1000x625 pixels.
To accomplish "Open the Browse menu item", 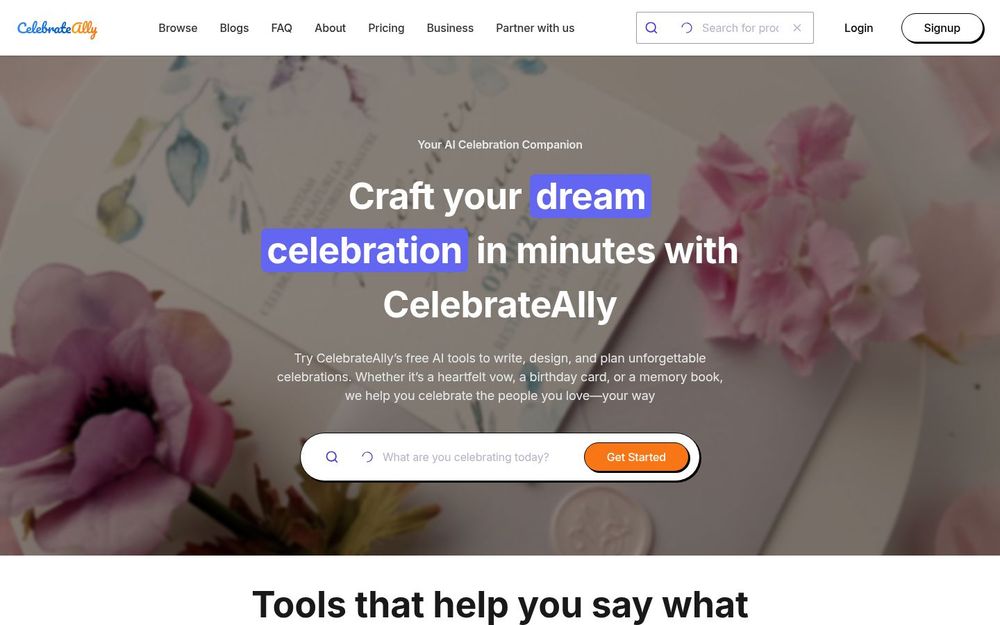I will coord(178,28).
